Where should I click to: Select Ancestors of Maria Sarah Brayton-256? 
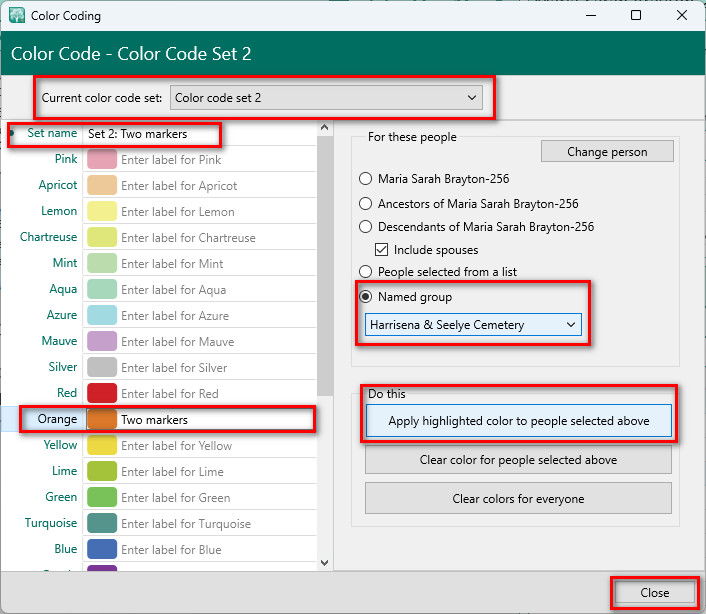(365, 203)
